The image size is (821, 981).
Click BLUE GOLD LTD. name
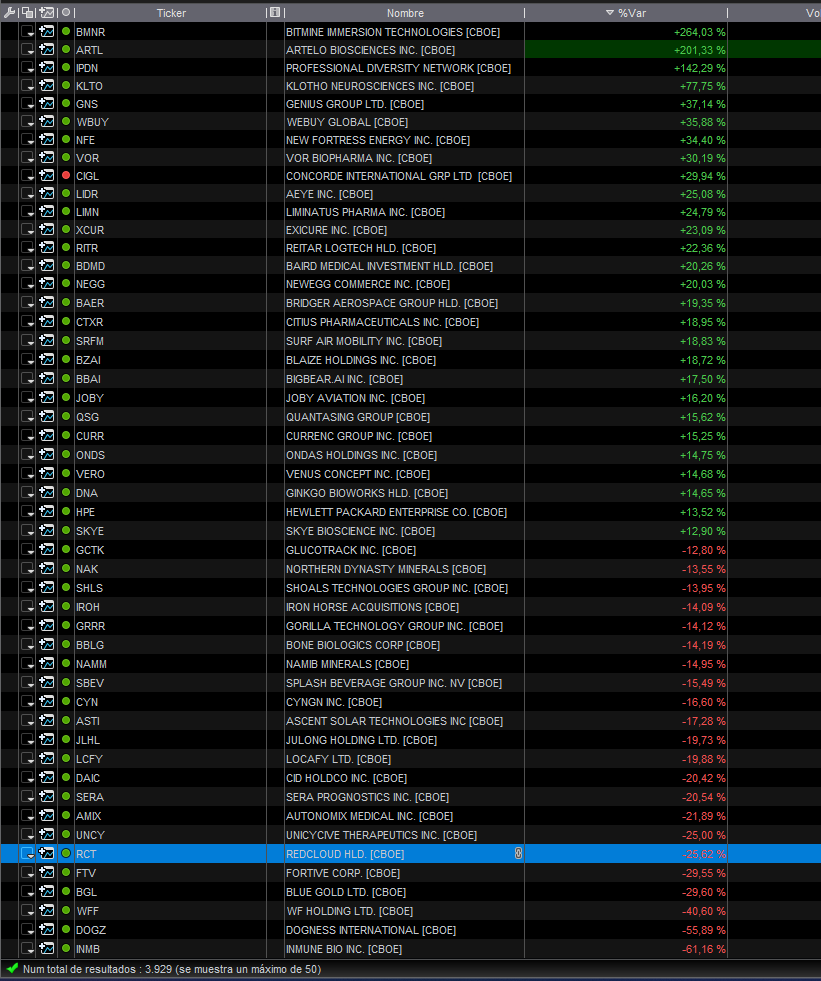346,892
